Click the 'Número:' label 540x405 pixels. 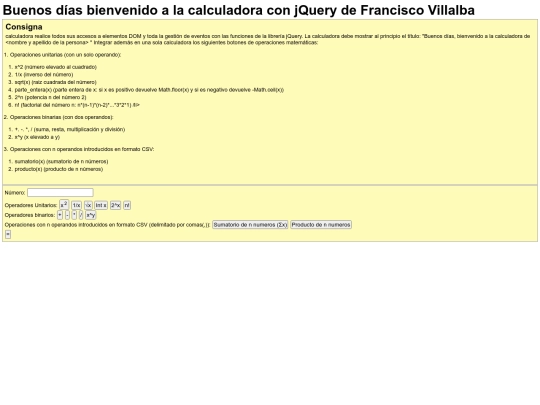[15, 193]
